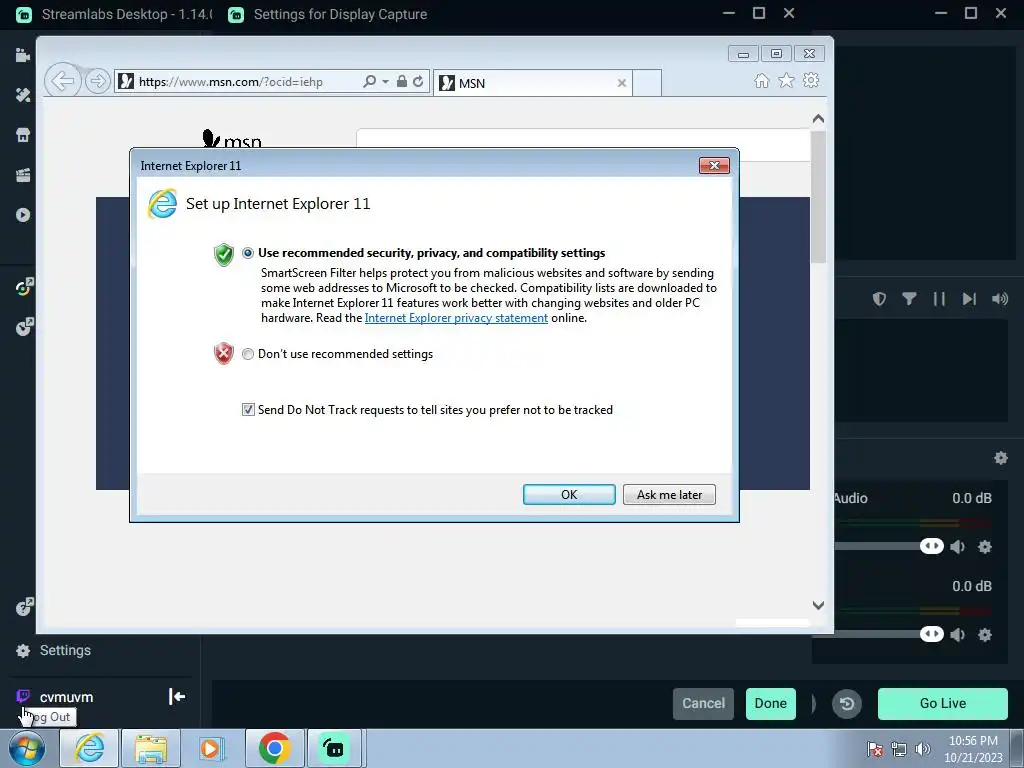The image size is (1024, 768).
Task: Open the Highlighter clapperboard icon in sidebar
Action: (23, 175)
